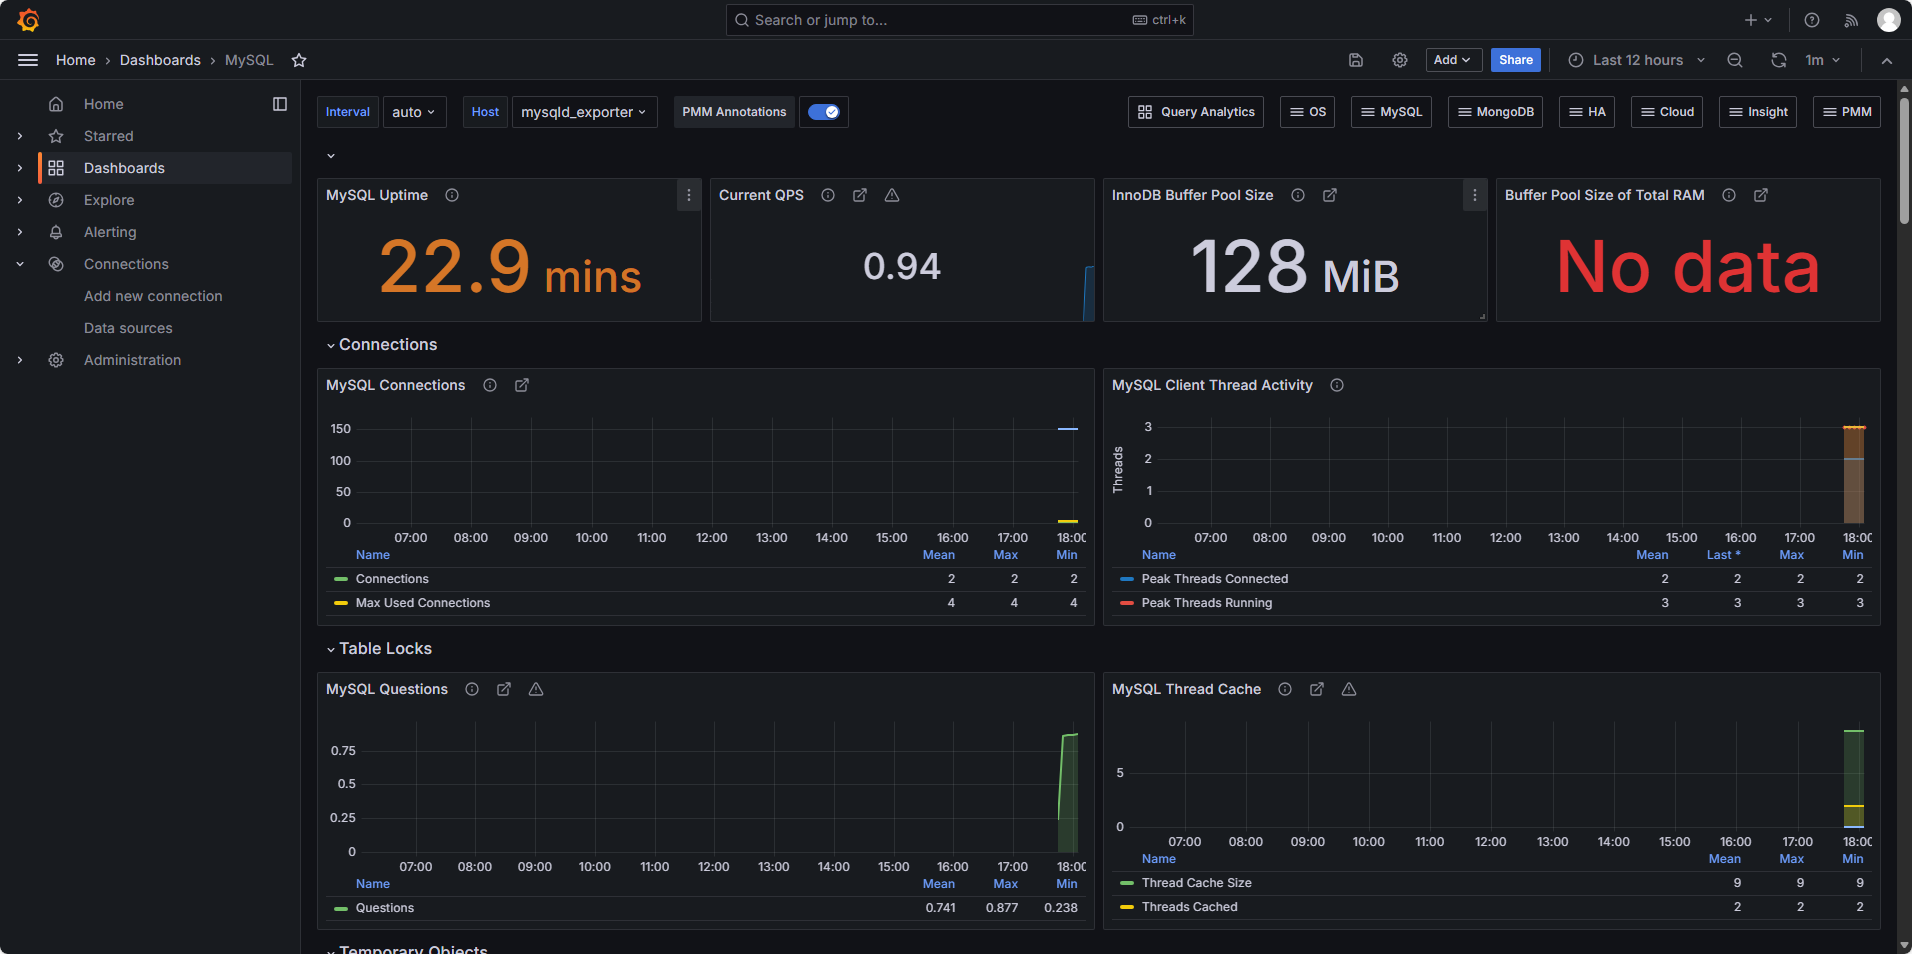Show info for MySQL Questions panel
Screen dimensions: 1912x954
[472, 689]
